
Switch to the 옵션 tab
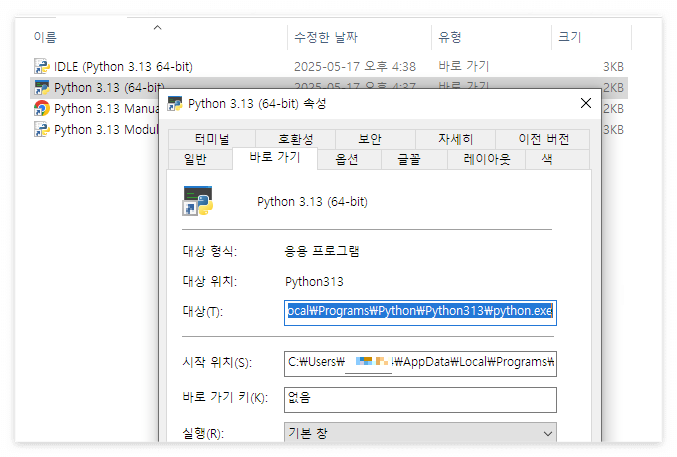pyautogui.click(x=347, y=159)
